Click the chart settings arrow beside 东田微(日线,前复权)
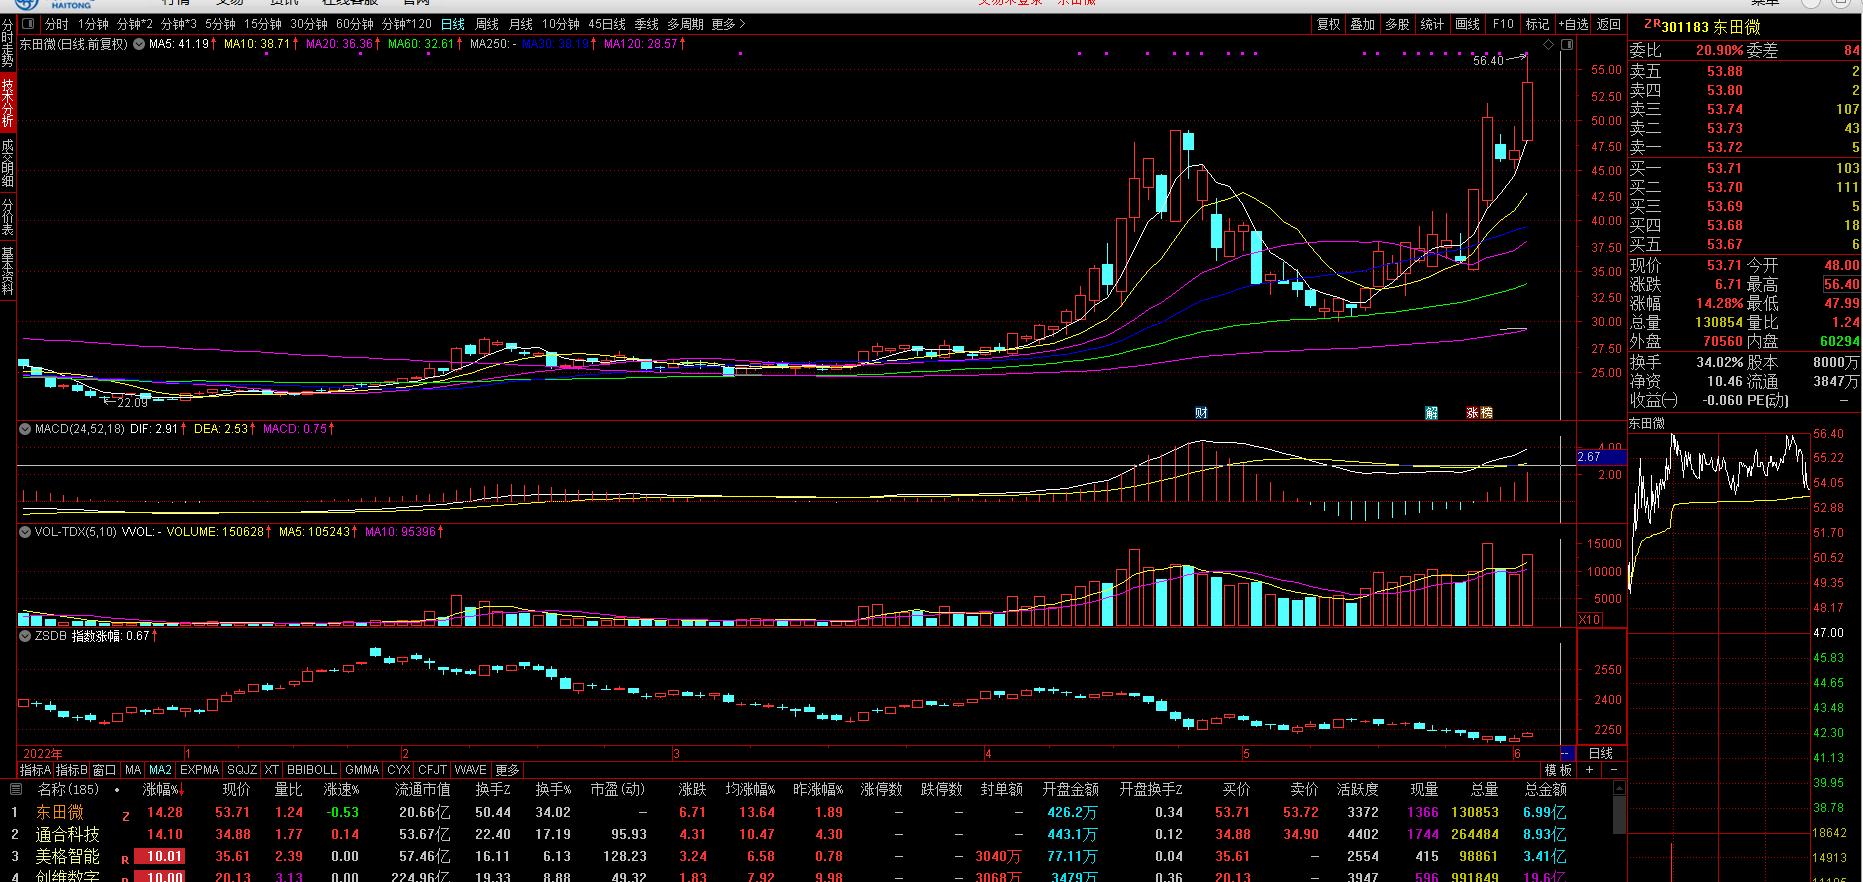 138,44
